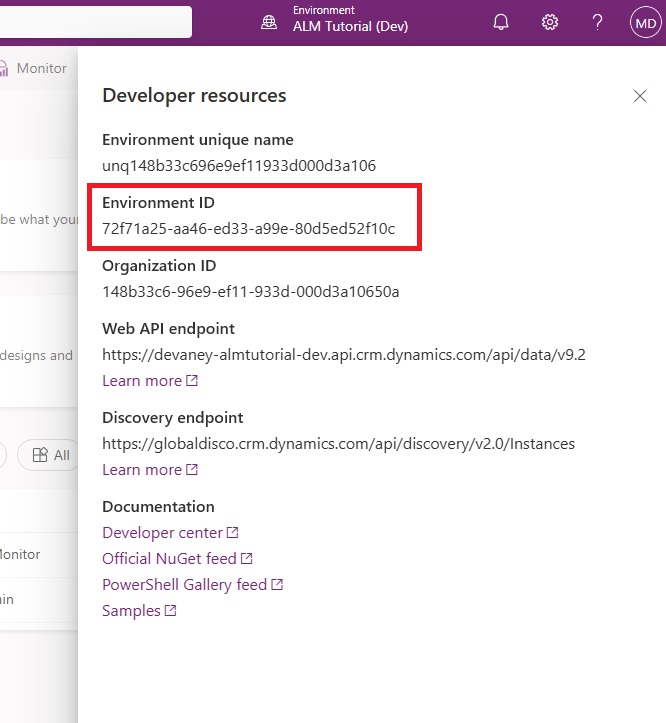
Task: Click the Web API endpoint URL
Action: (x=344, y=355)
